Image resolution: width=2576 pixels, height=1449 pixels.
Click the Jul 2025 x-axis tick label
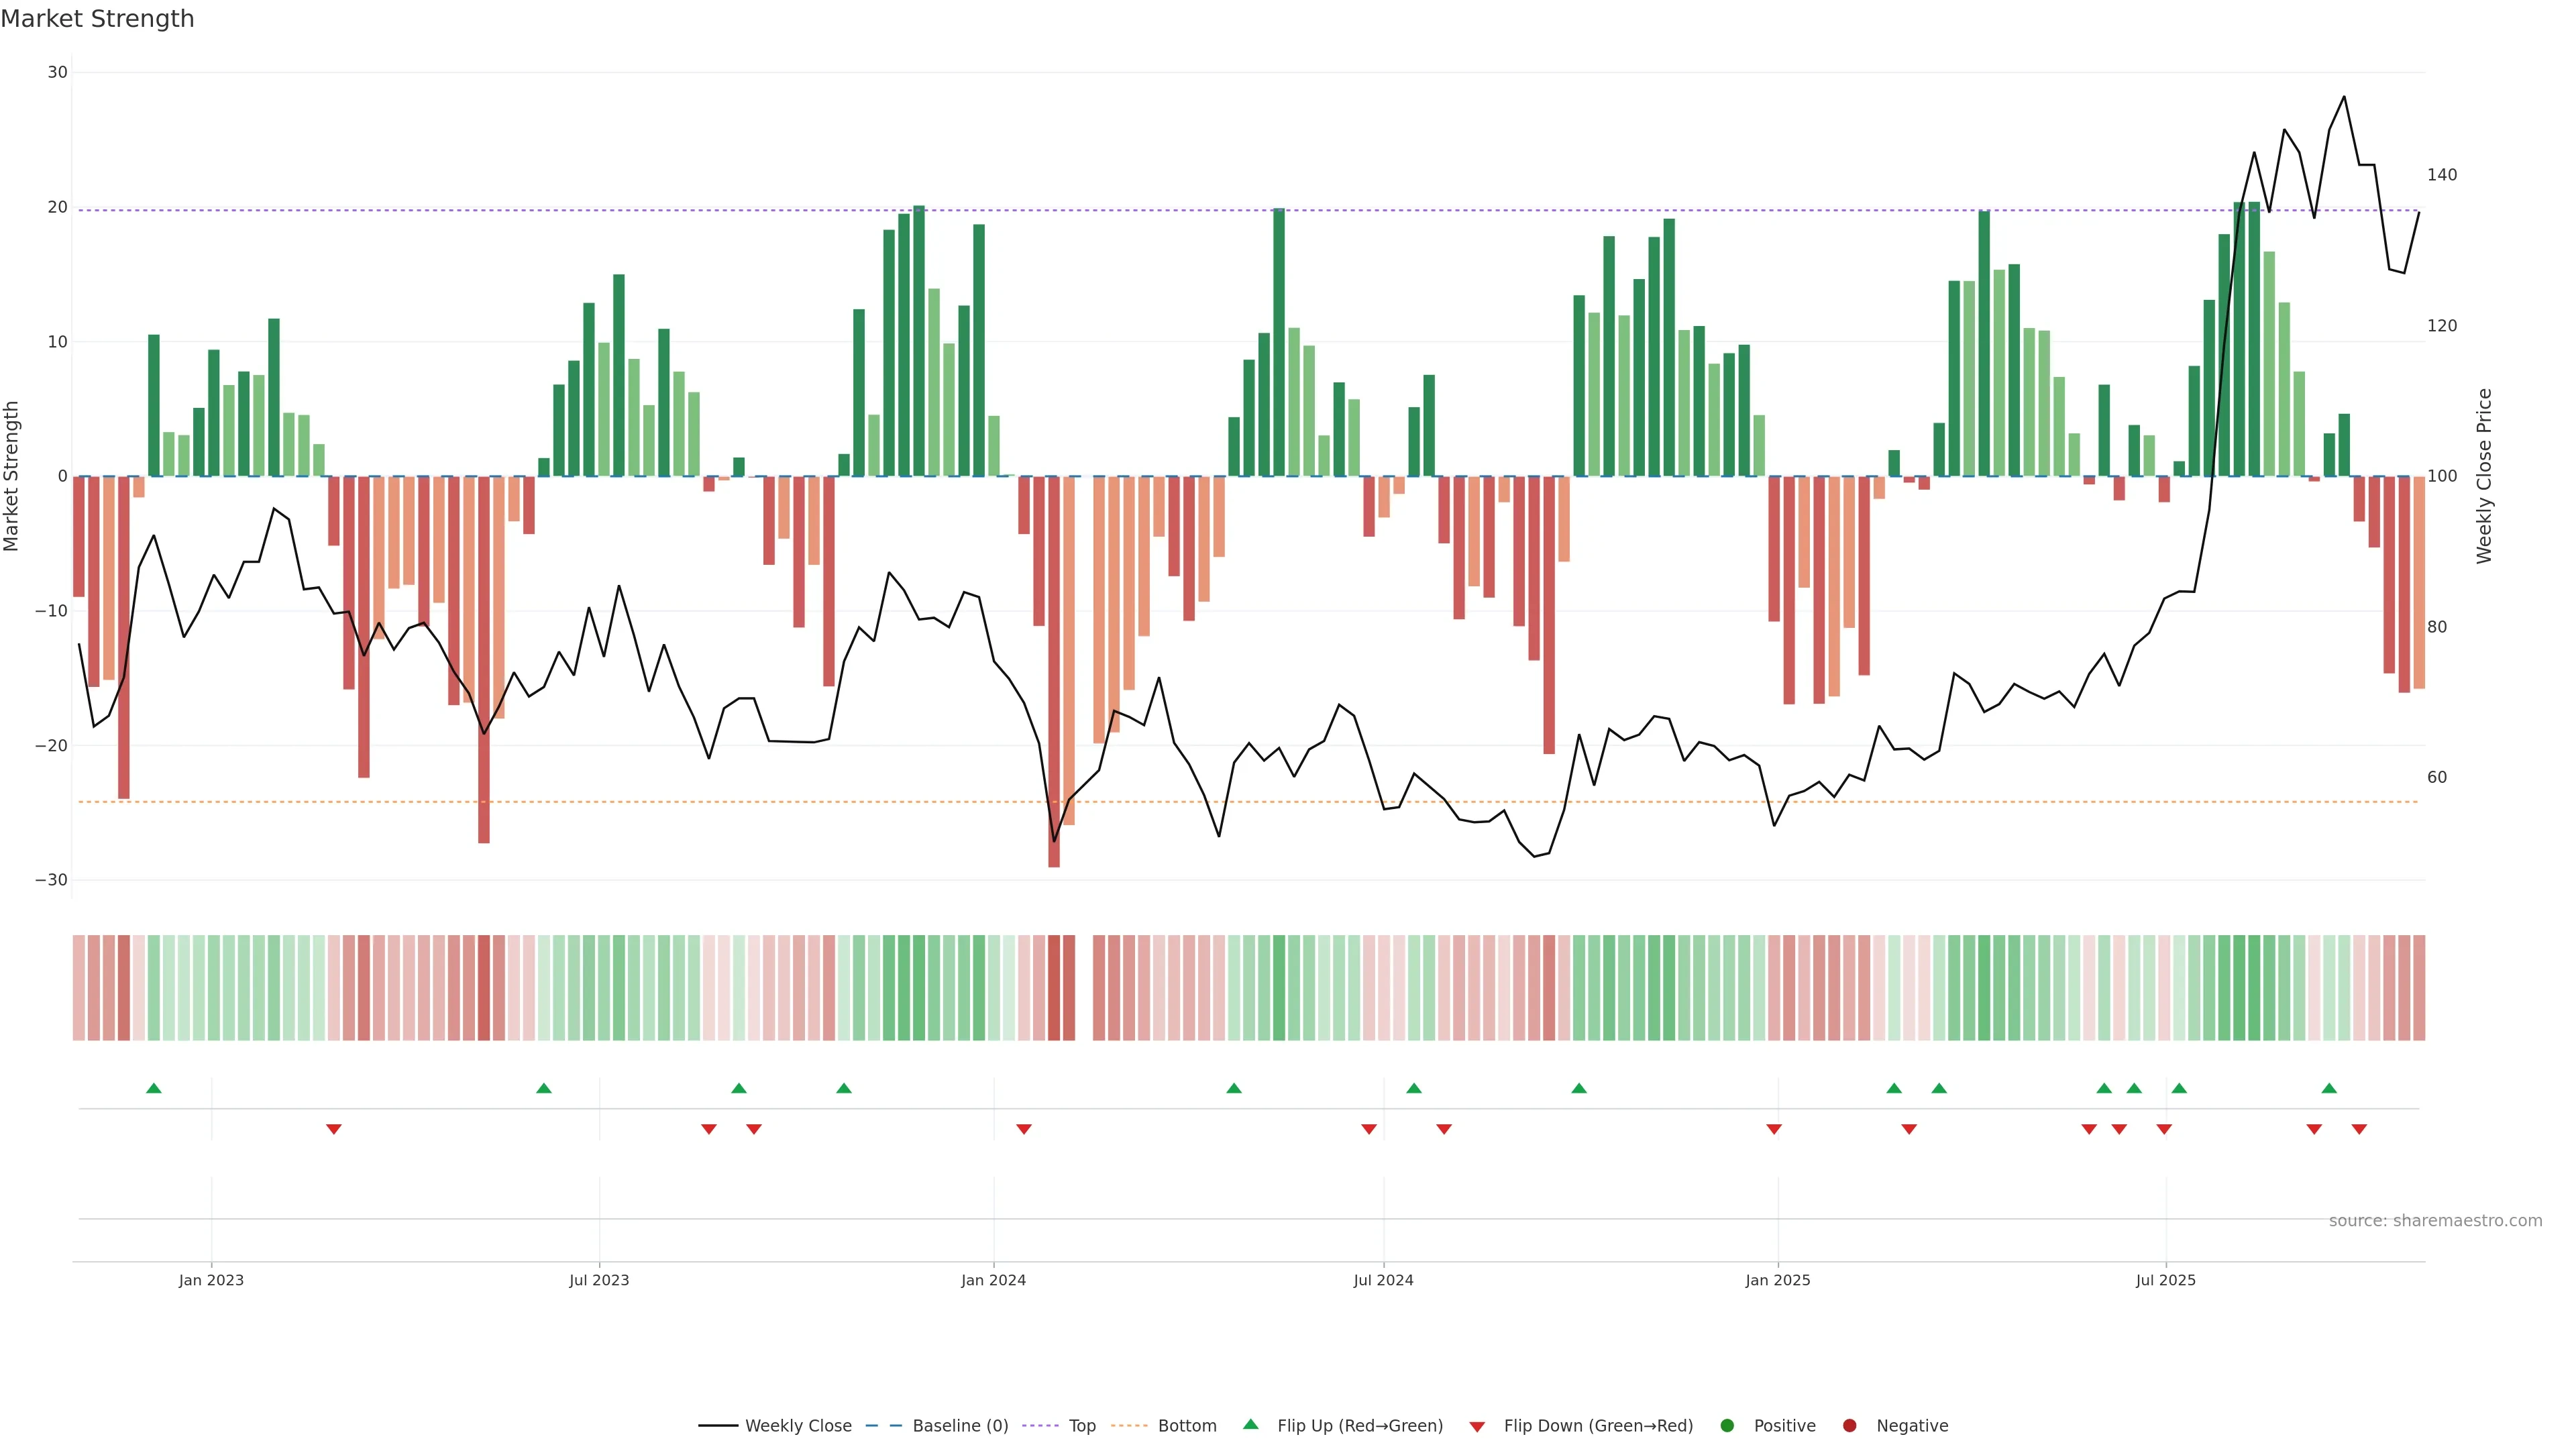pos(2165,1280)
